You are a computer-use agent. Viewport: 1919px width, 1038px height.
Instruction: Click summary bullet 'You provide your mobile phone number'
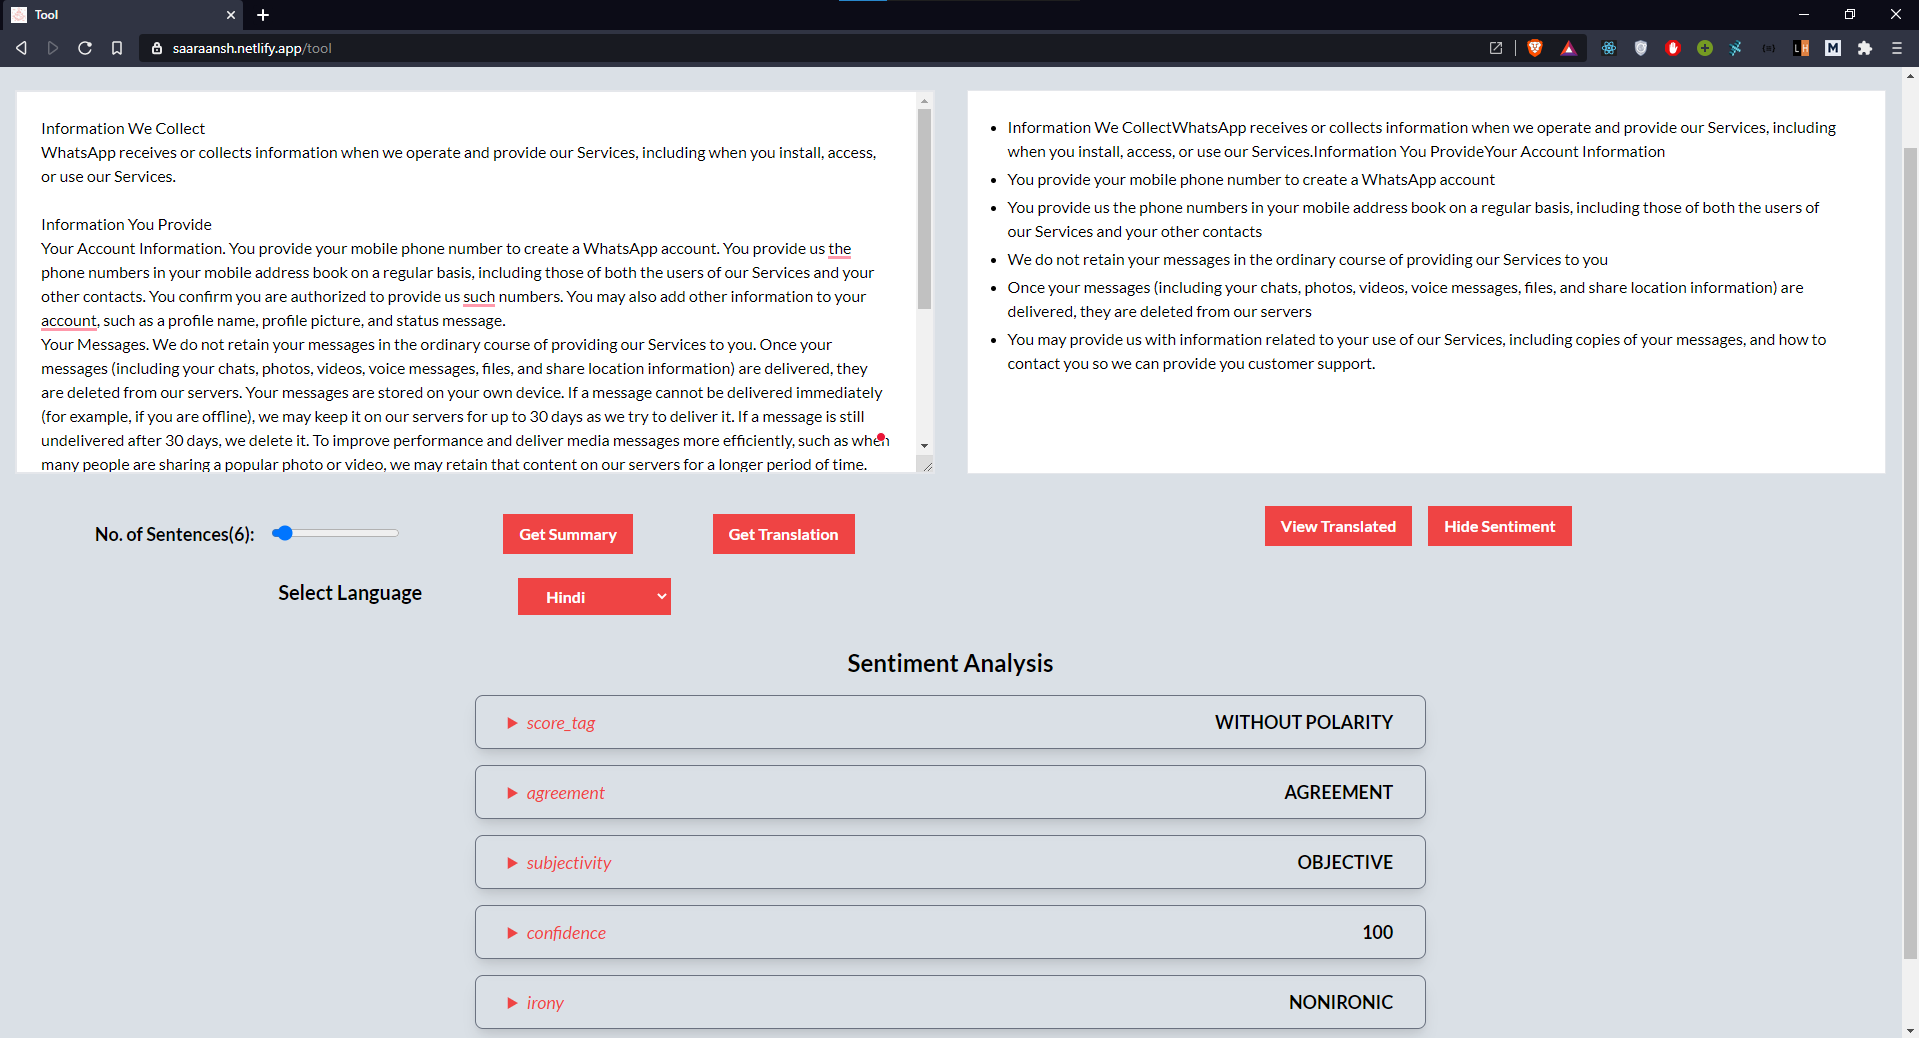1251,180
